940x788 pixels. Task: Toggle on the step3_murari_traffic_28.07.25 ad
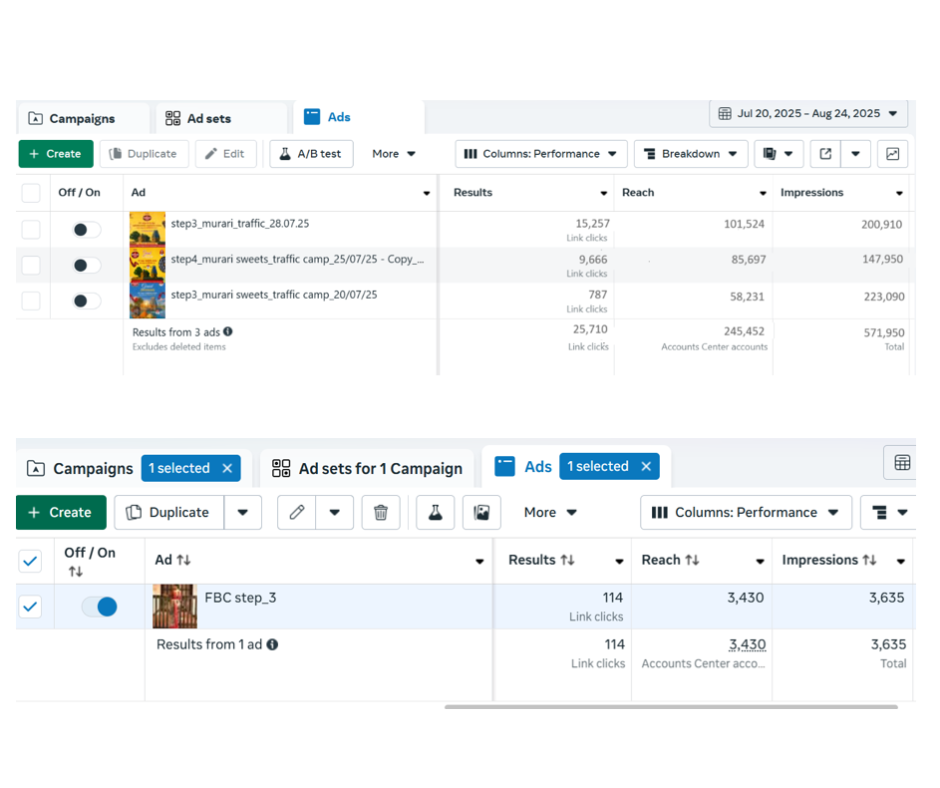(x=87, y=230)
